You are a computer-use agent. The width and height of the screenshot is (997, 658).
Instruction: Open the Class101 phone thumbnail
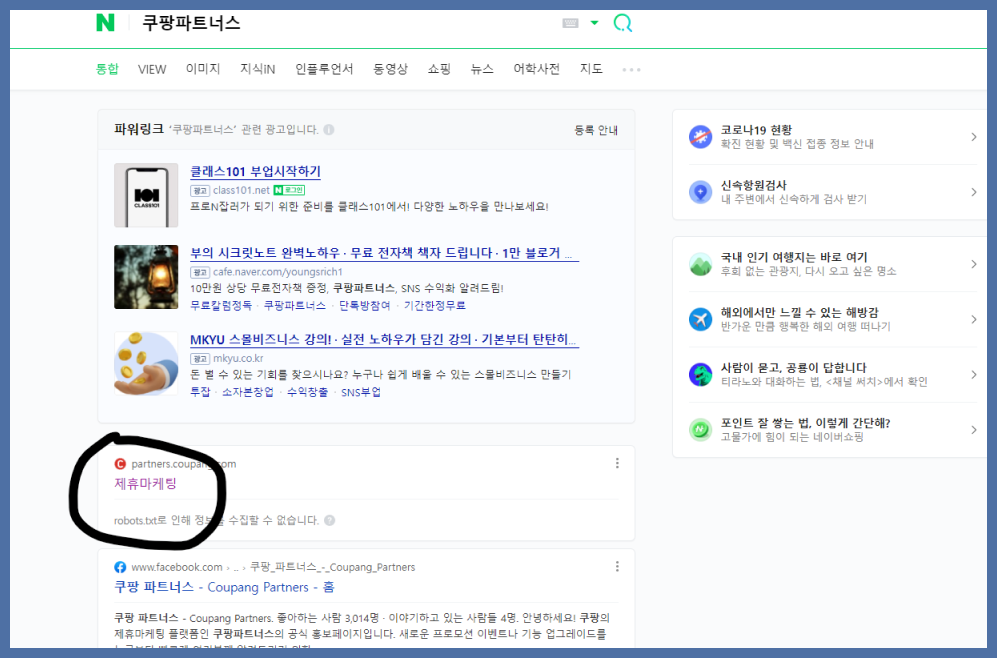(x=146, y=195)
